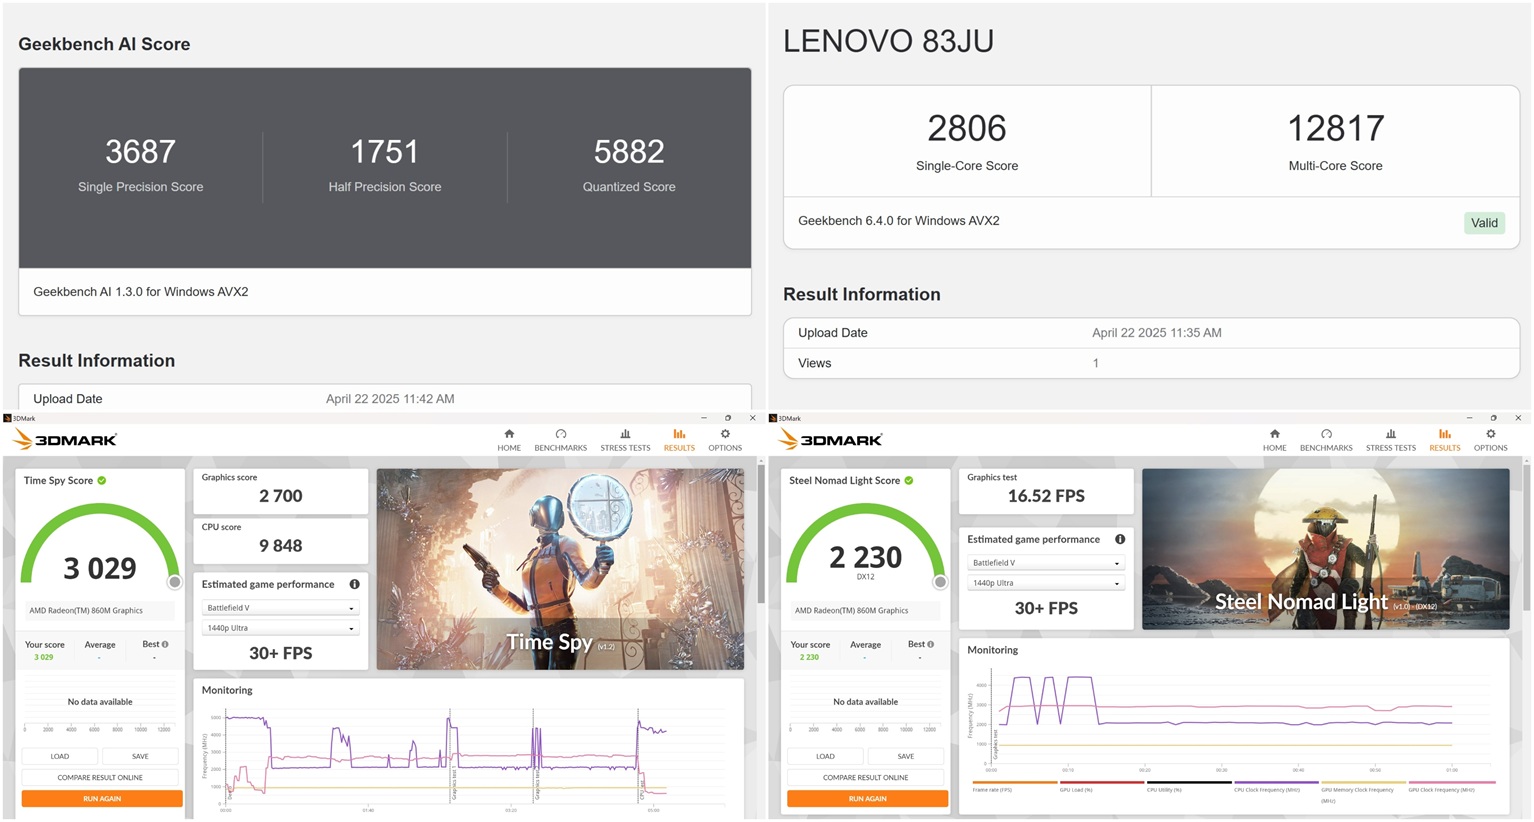Click green validation checkmark next to Time Spy Score
The width and height of the screenshot is (1534, 822).
click(102, 481)
